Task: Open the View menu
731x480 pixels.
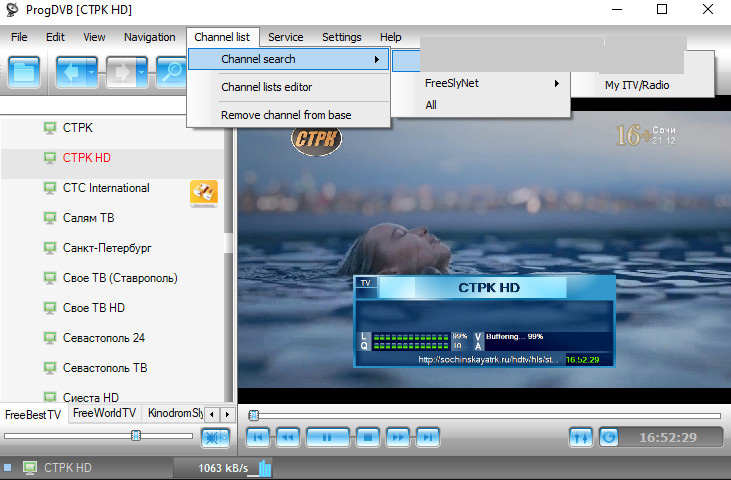Action: (94, 37)
